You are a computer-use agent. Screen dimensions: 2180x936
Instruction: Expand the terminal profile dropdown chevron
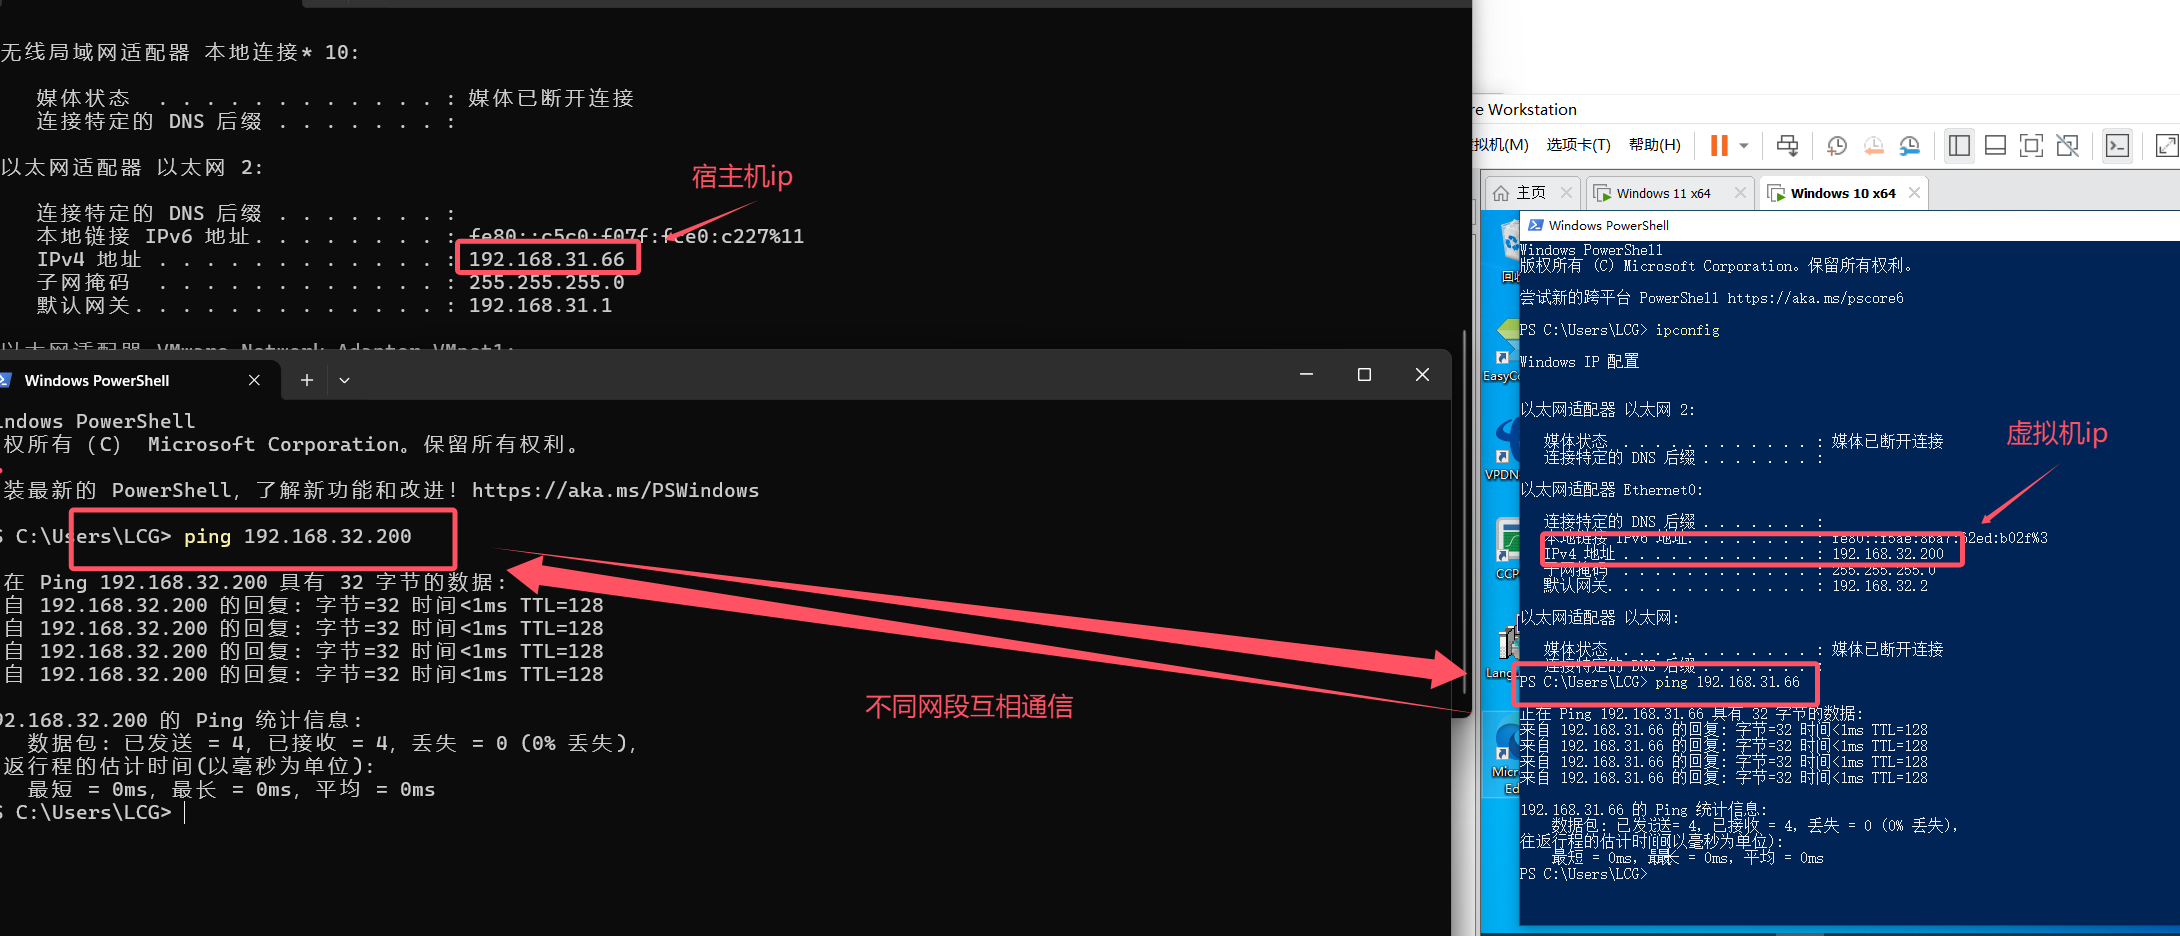pyautogui.click(x=344, y=380)
